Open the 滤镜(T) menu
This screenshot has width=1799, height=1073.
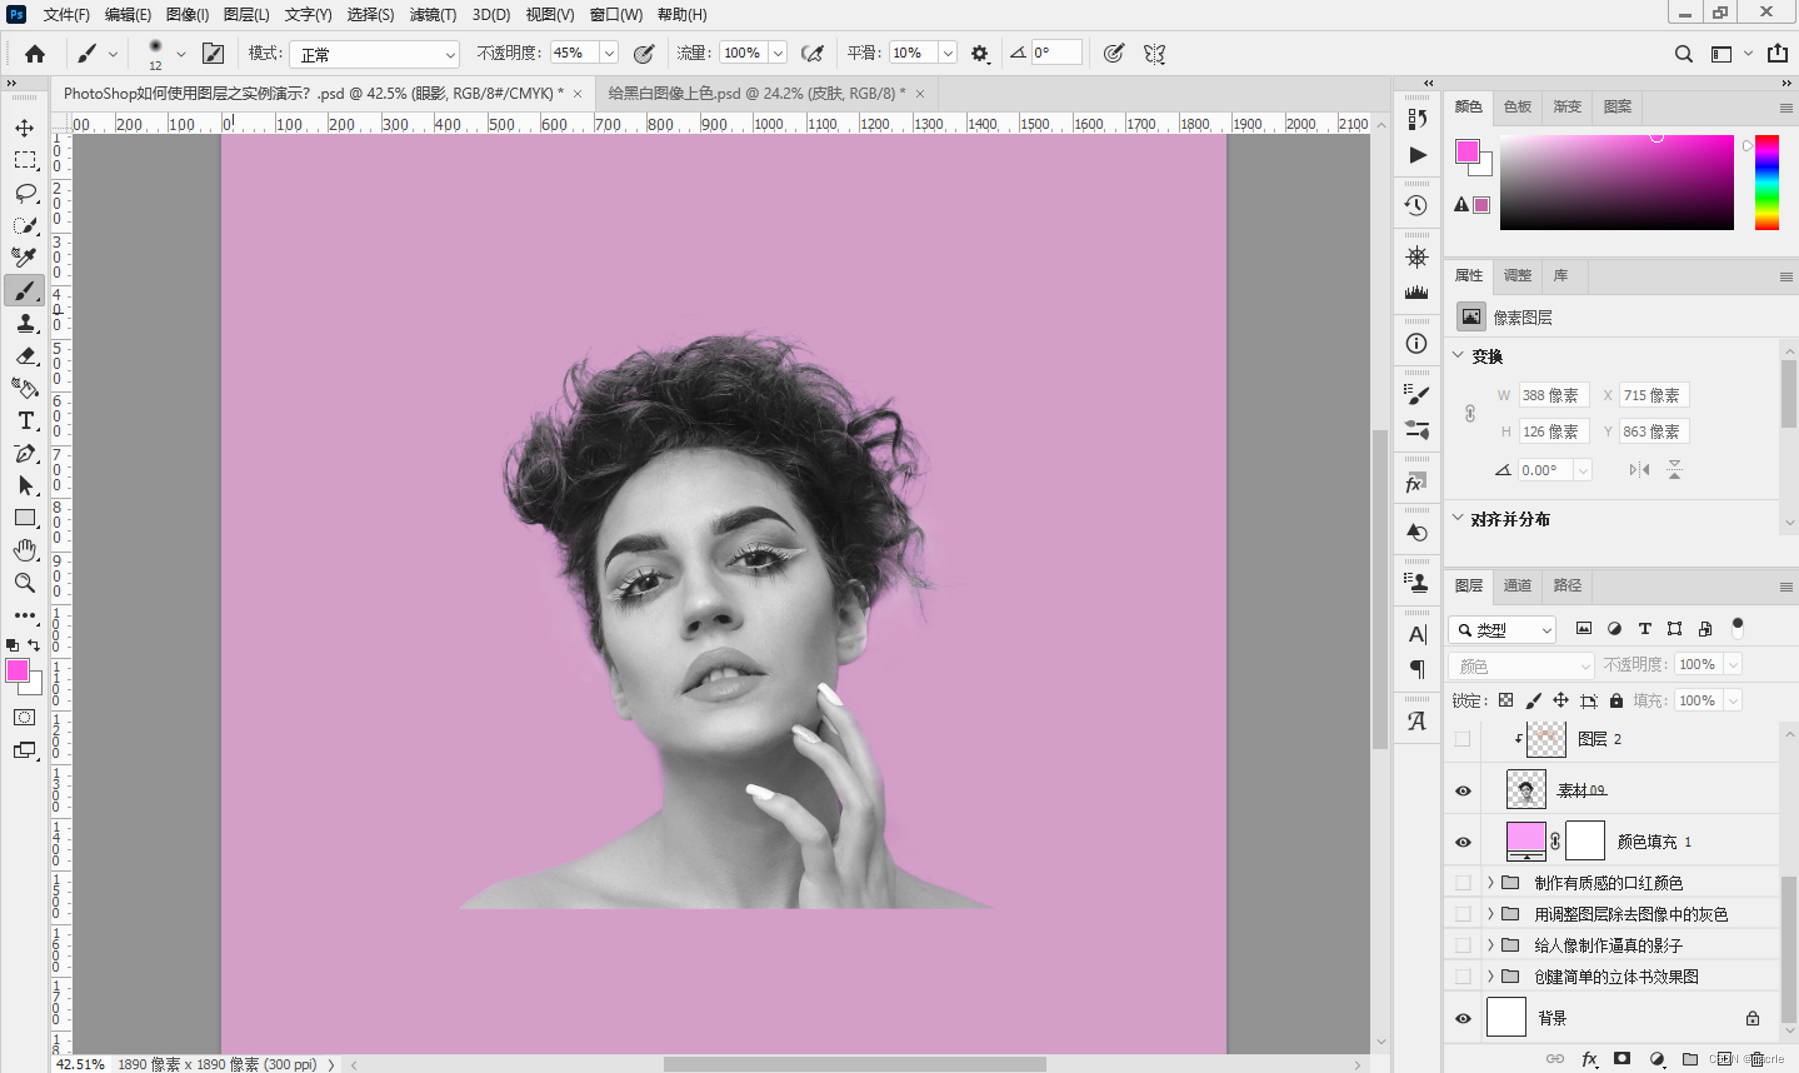point(432,14)
